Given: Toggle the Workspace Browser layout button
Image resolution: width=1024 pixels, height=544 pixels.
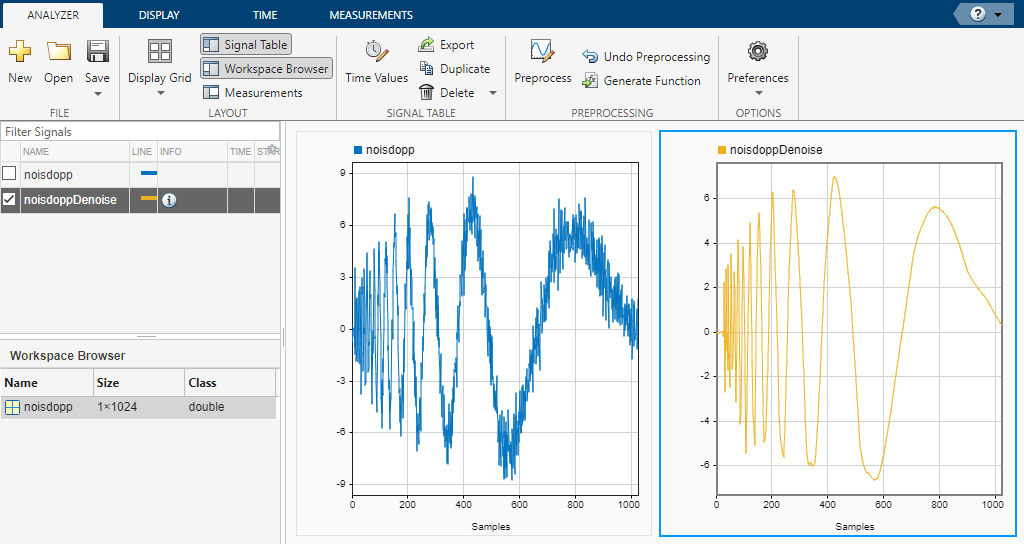Looking at the screenshot, I should point(266,69).
